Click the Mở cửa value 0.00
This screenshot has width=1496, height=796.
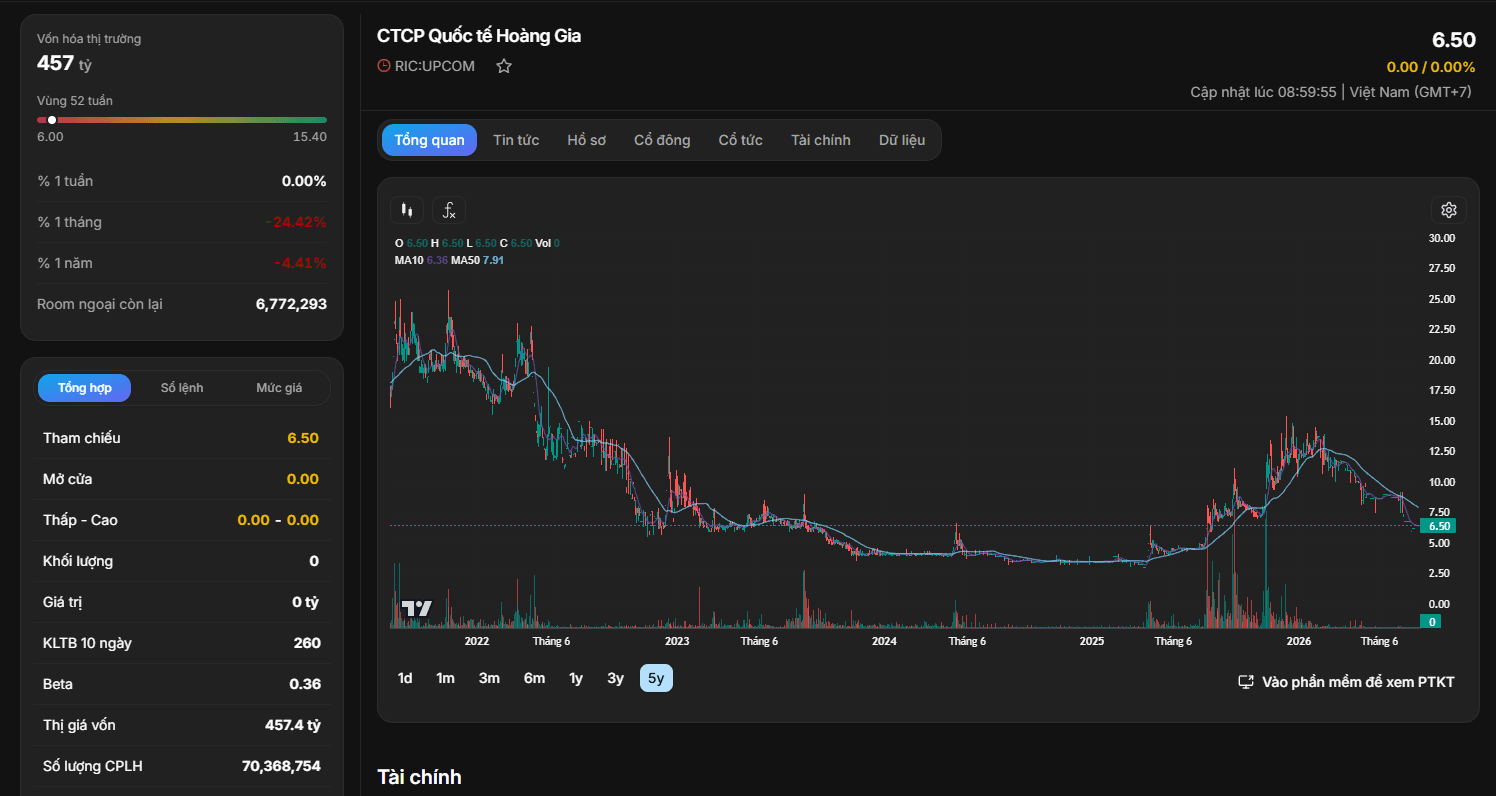coord(303,479)
